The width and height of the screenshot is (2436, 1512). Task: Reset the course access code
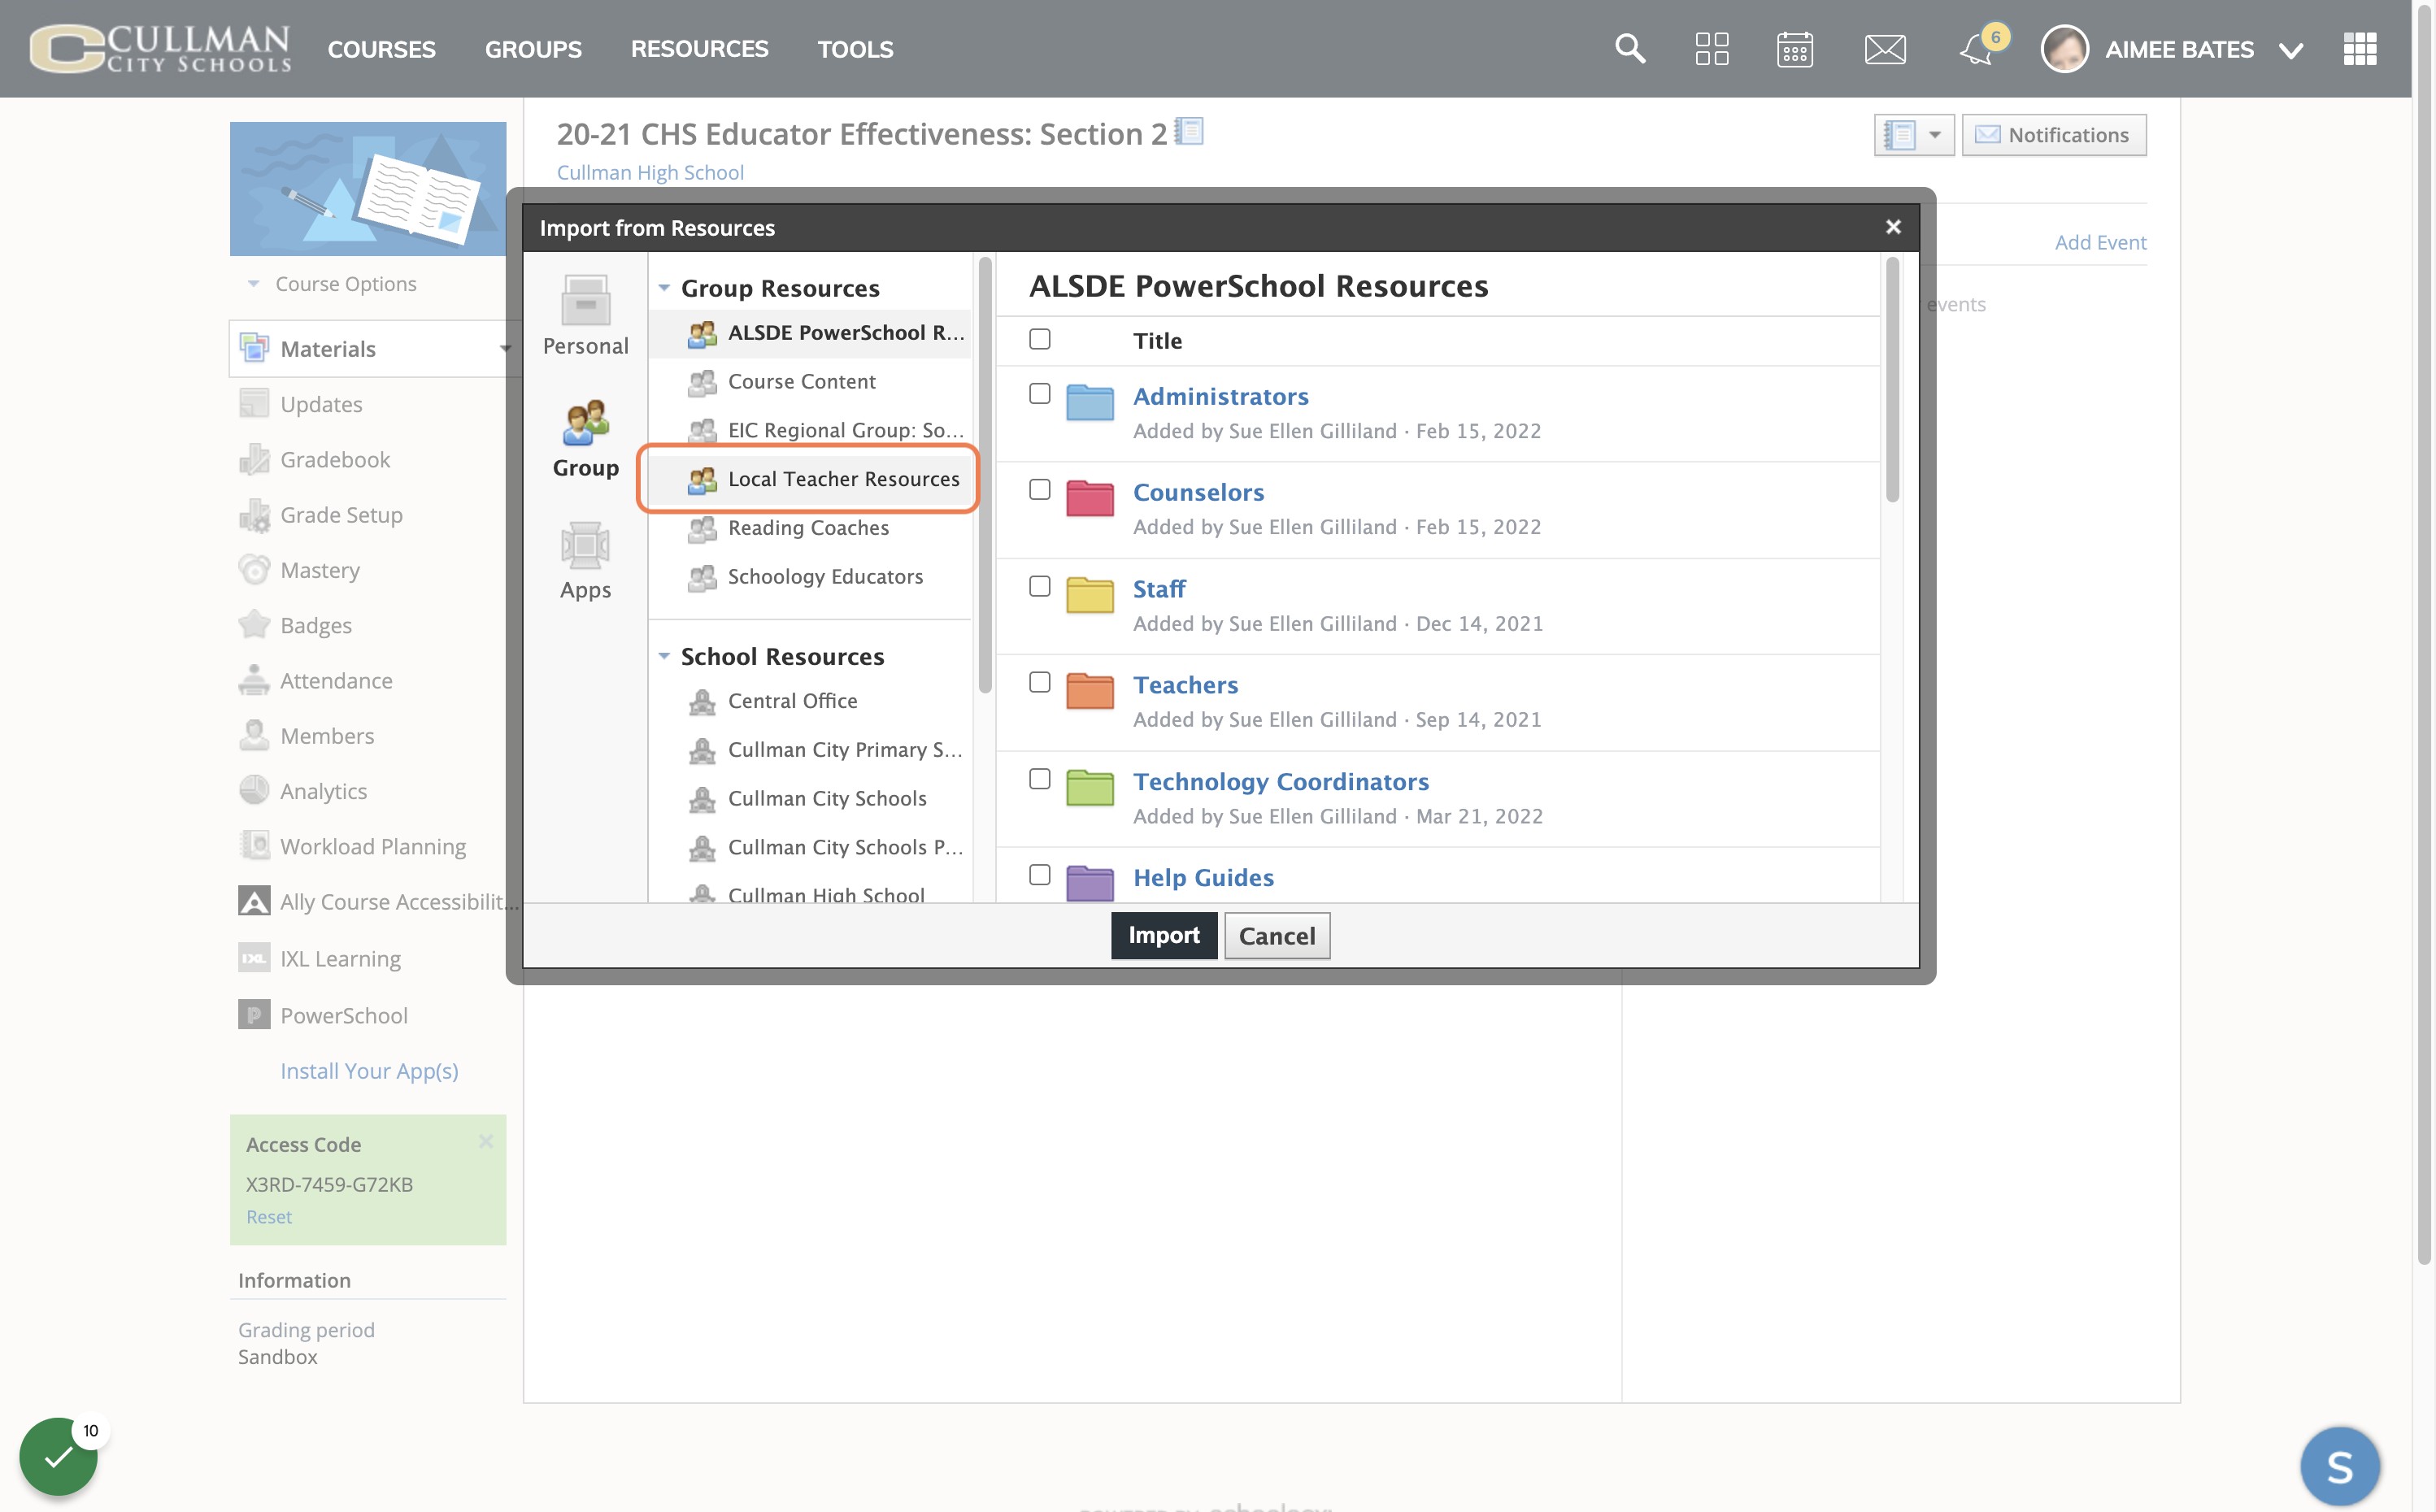click(x=269, y=1217)
